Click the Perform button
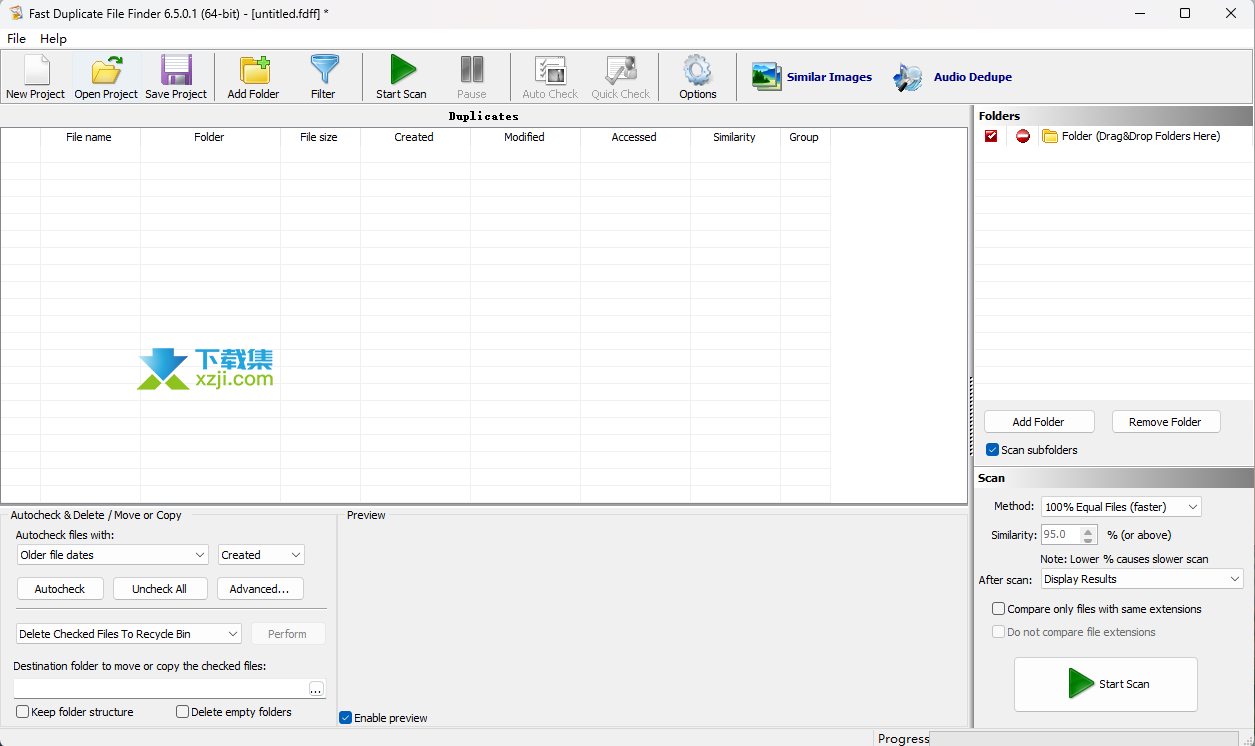This screenshot has width=1255, height=746. tap(288, 634)
